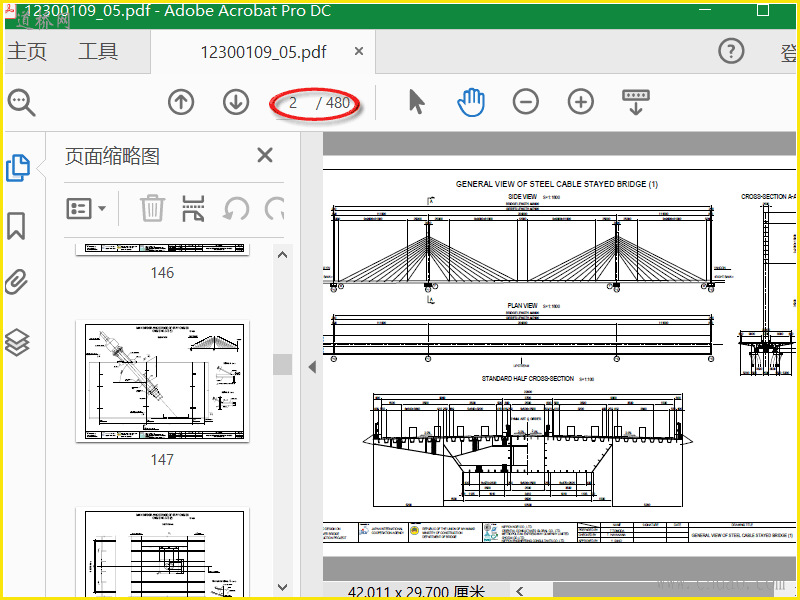Select the 12300109_05.pdf document tab
The width and height of the screenshot is (800, 600).
263,52
